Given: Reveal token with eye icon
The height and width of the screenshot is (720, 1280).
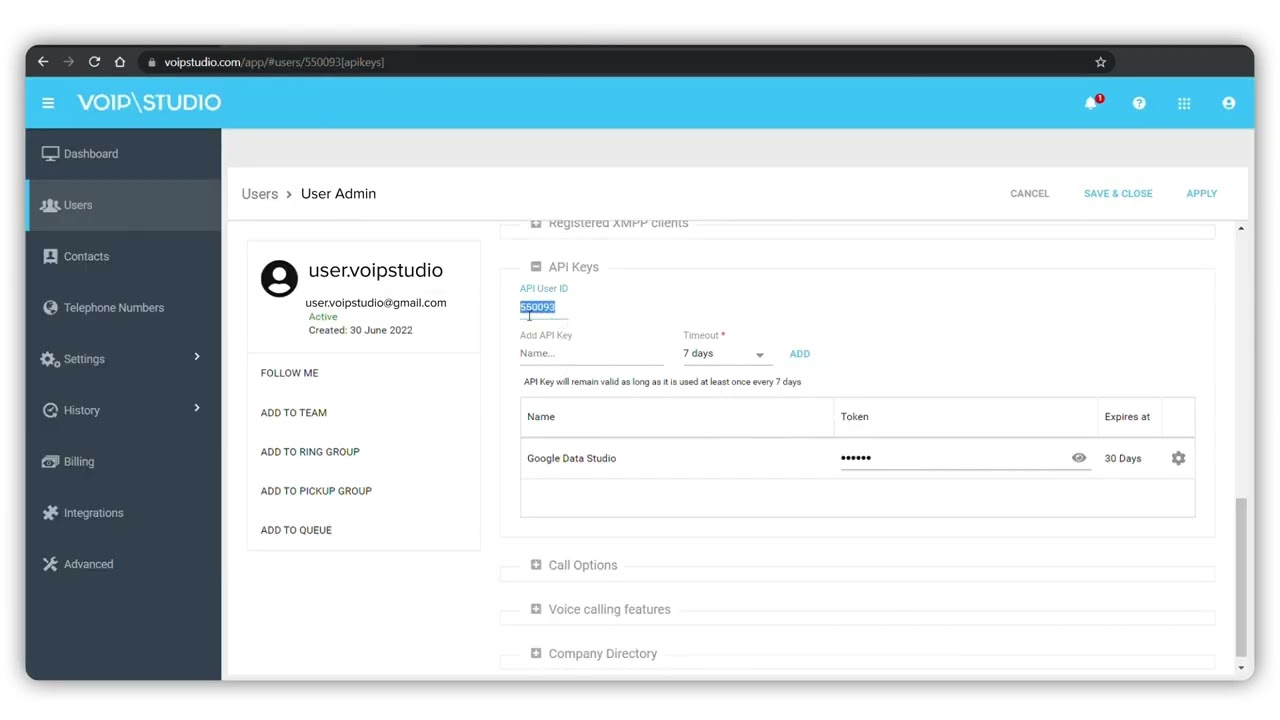Looking at the screenshot, I should pyautogui.click(x=1079, y=458).
